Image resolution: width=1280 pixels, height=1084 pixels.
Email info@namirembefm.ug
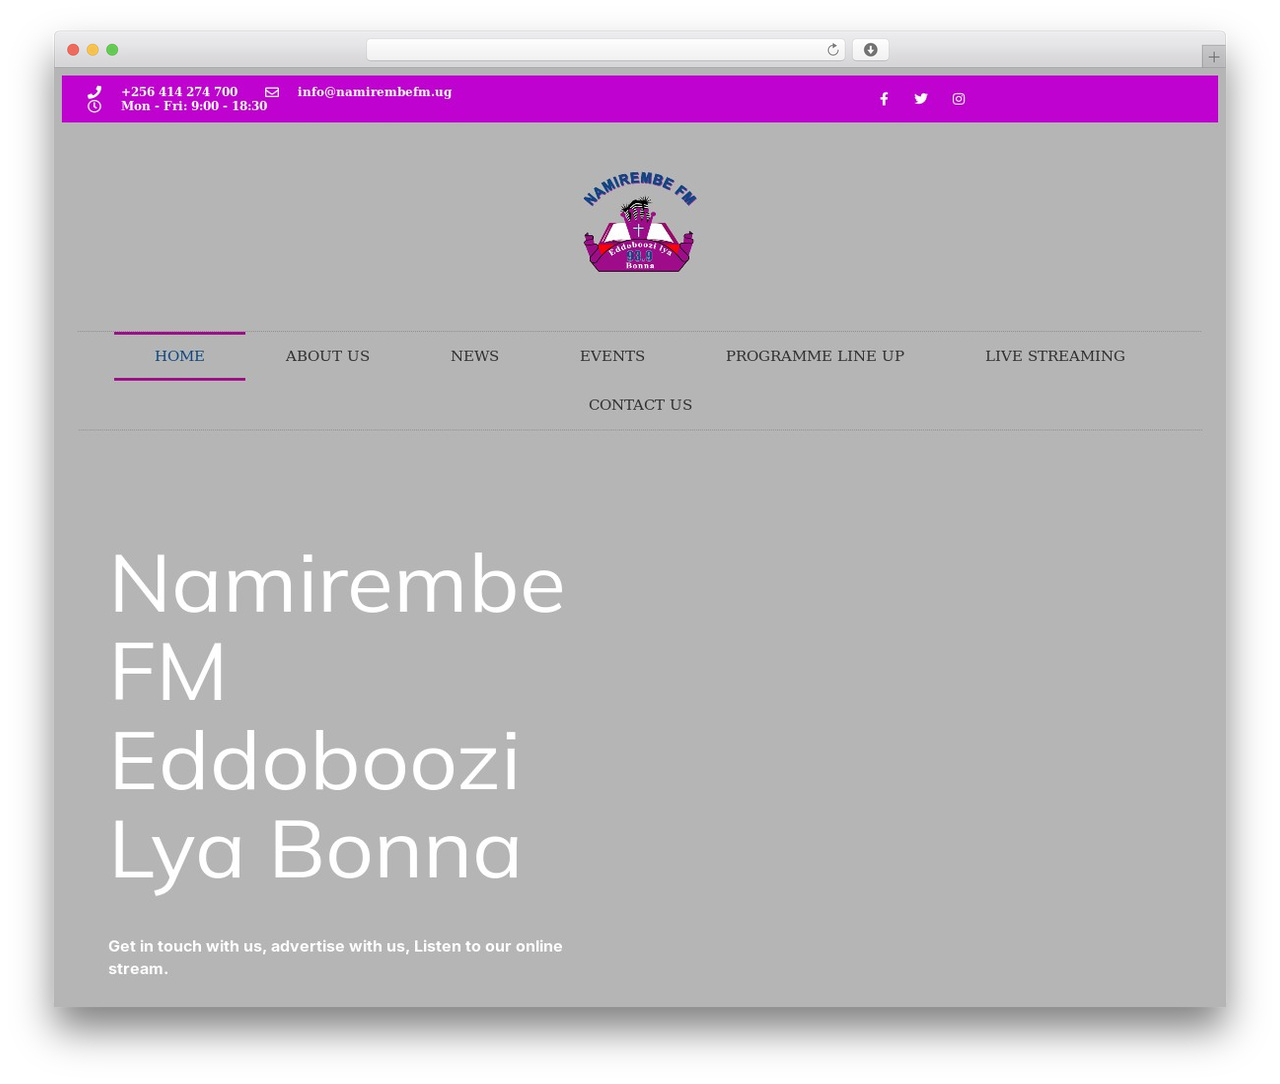point(375,92)
